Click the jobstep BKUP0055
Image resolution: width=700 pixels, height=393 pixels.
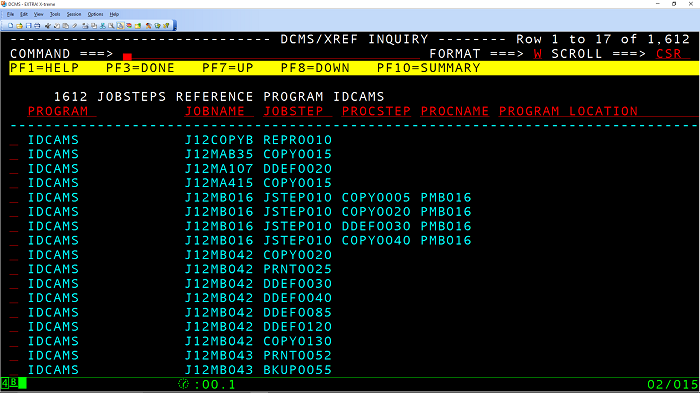[x=297, y=370]
